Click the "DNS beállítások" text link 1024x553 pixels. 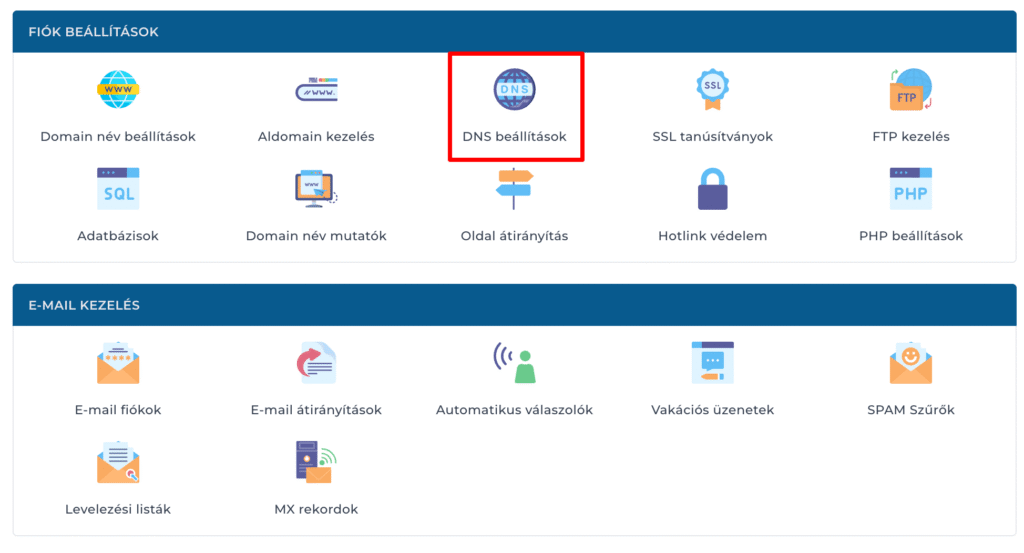click(x=514, y=136)
